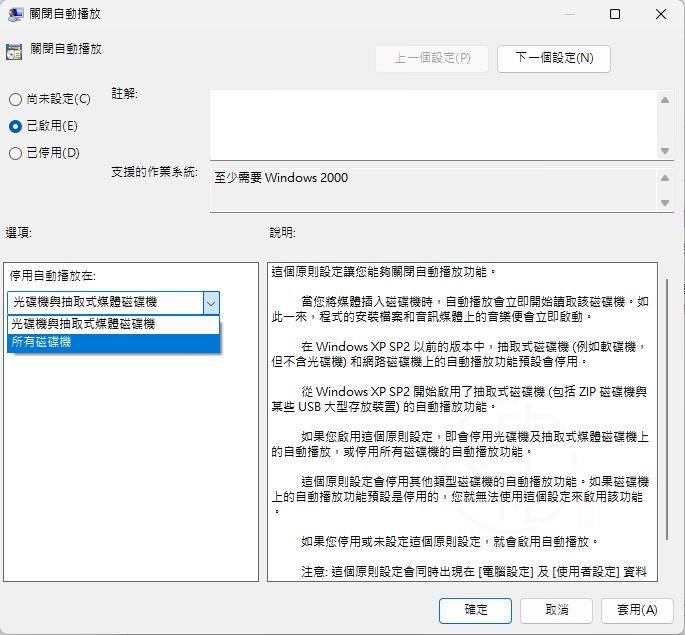The image size is (685, 635).
Task: Click the policy setting icon beside 關閉自動播放 heading
Action: [x=14, y=52]
